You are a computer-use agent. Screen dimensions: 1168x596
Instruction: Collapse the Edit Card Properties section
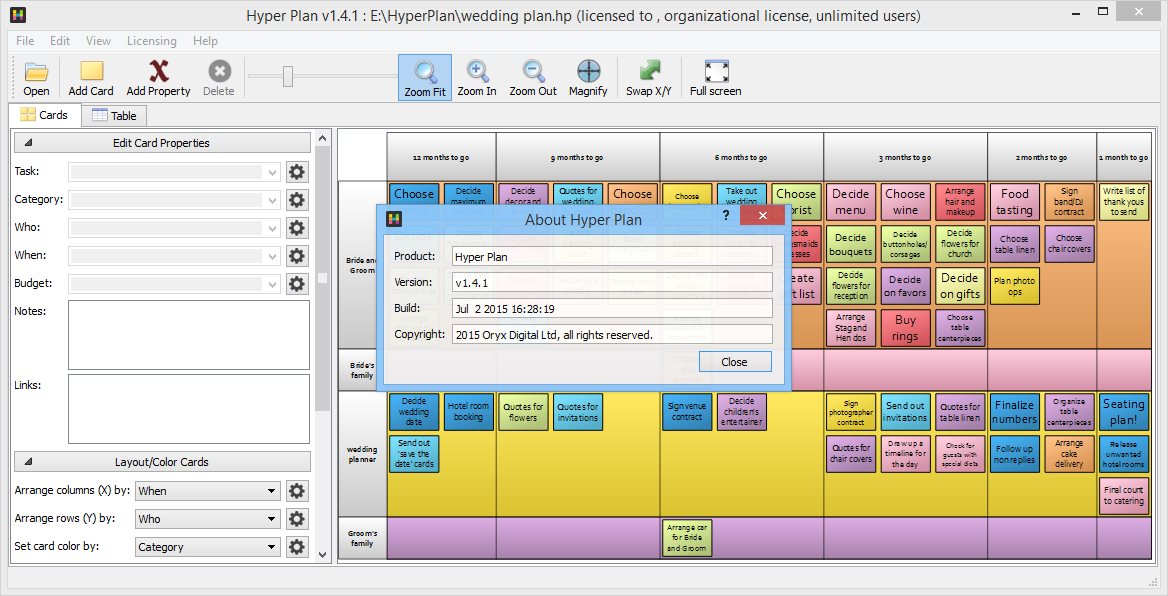(x=162, y=143)
